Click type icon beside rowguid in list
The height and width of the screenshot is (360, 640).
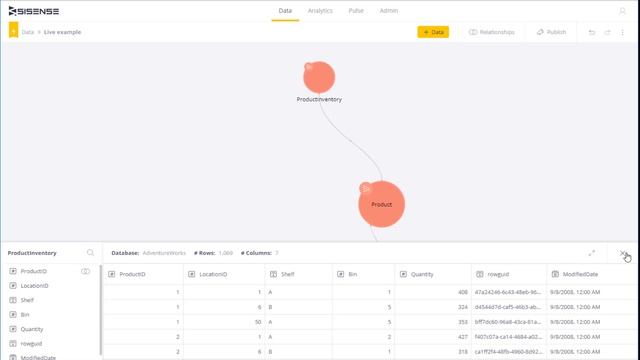pos(13,344)
